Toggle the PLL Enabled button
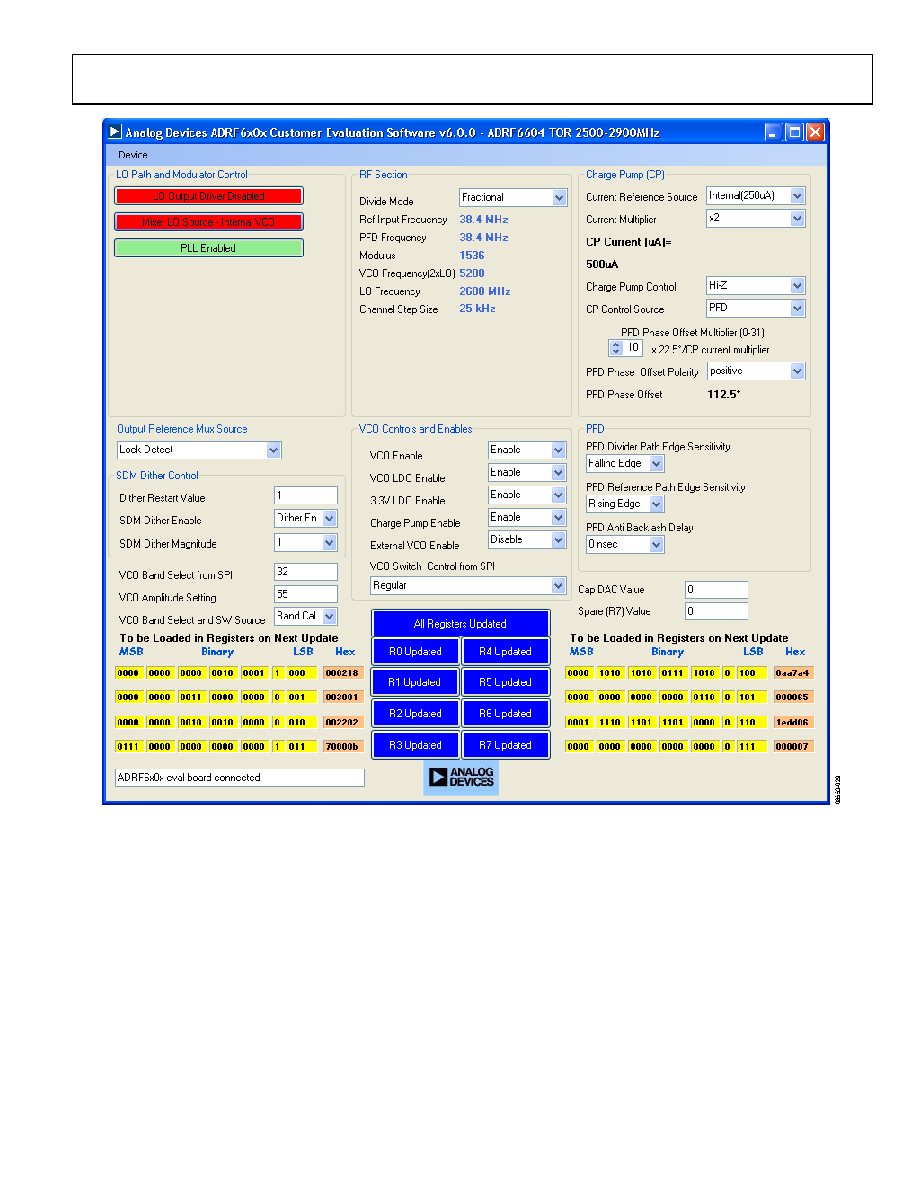The image size is (918, 1188). pyautogui.click(x=209, y=248)
